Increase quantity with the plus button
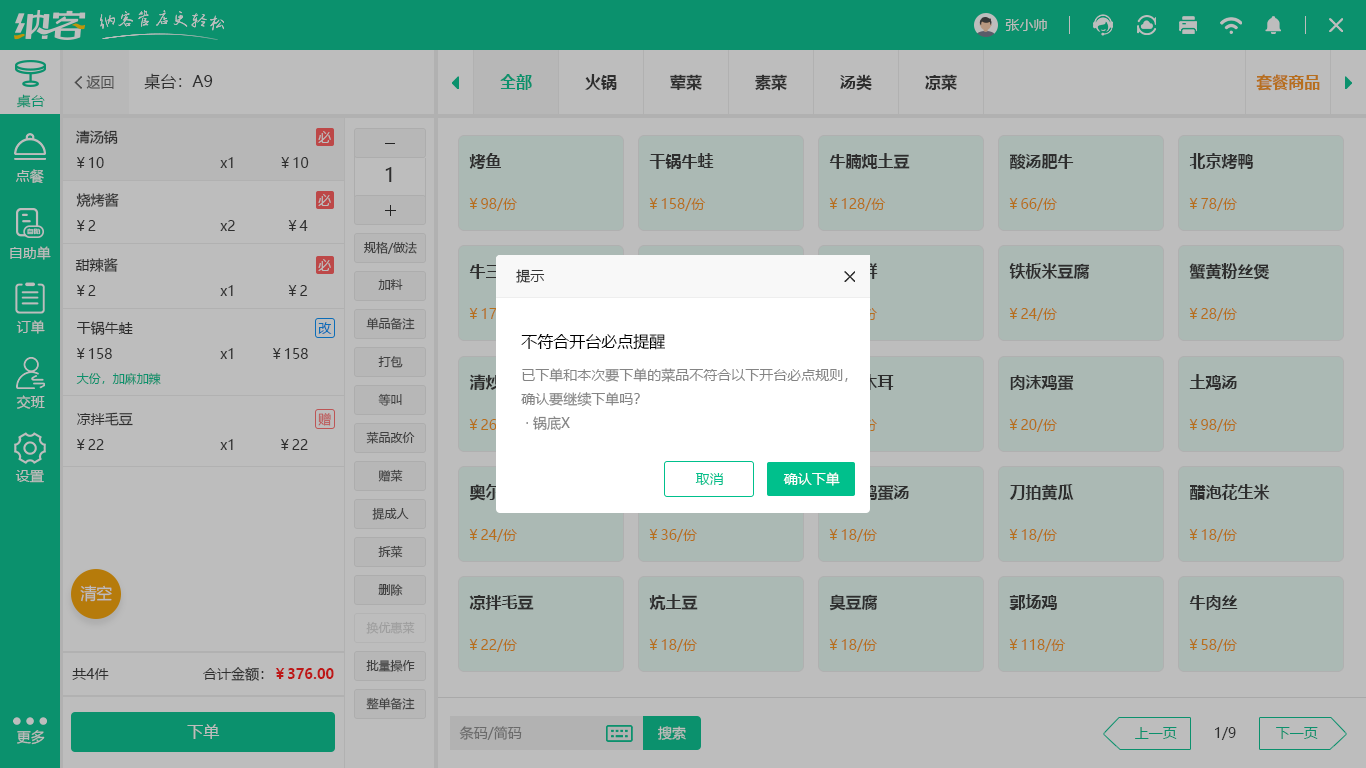The image size is (1366, 768). tap(390, 210)
